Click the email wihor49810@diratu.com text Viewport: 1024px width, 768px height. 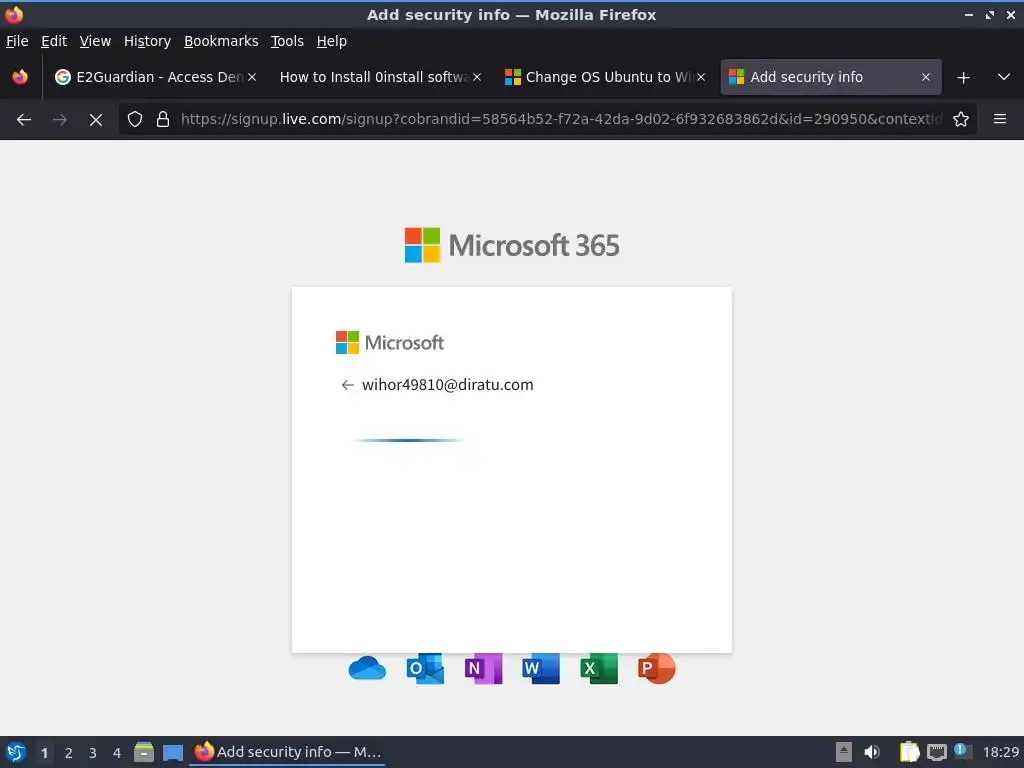(447, 385)
